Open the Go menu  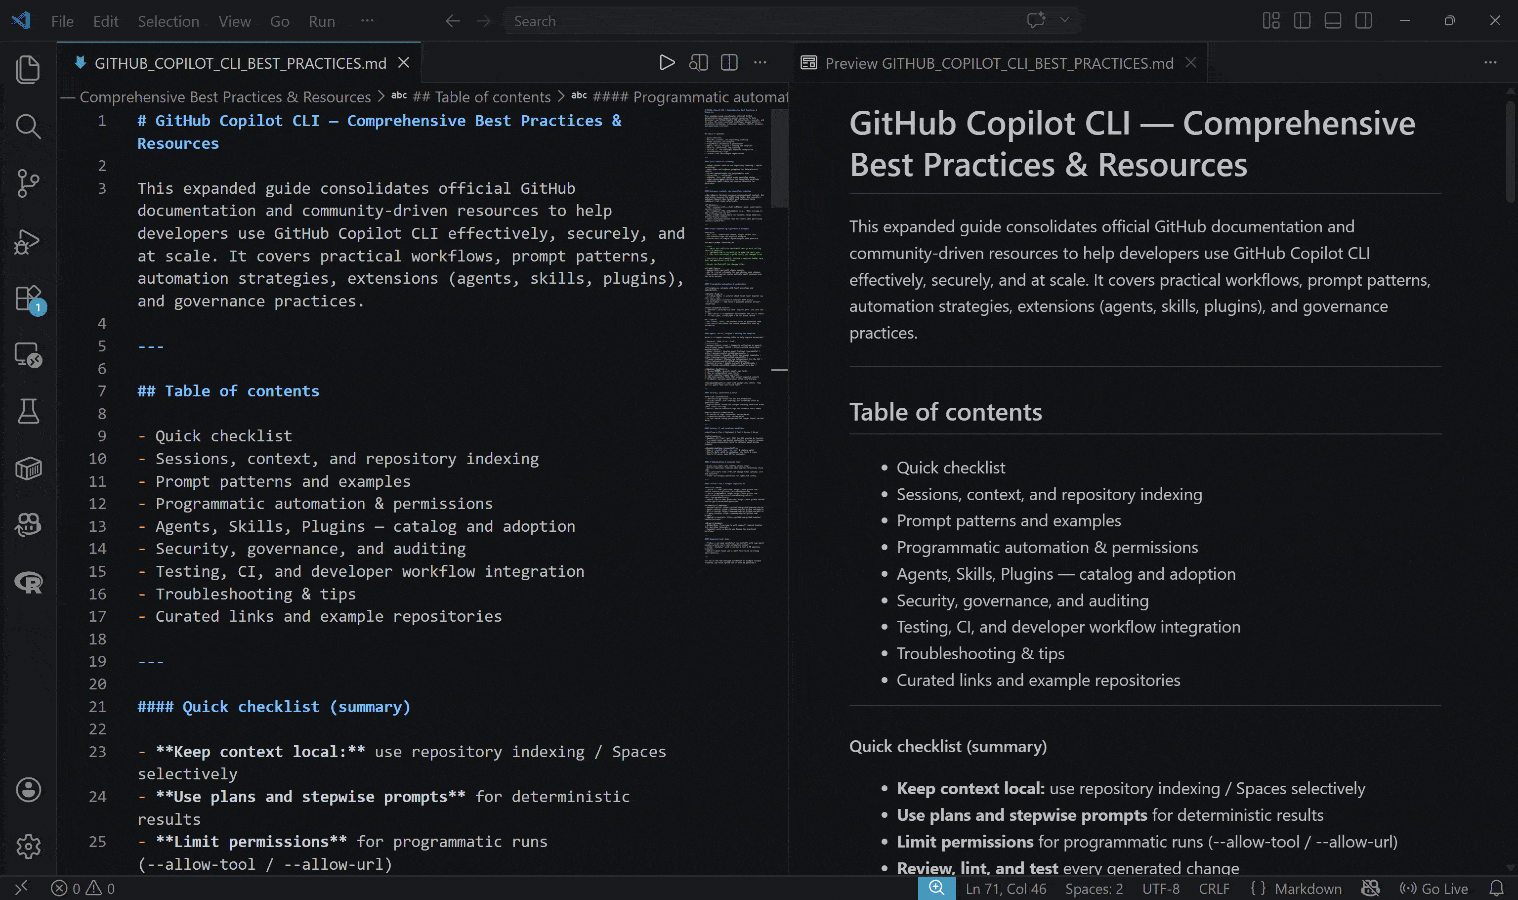click(x=280, y=21)
